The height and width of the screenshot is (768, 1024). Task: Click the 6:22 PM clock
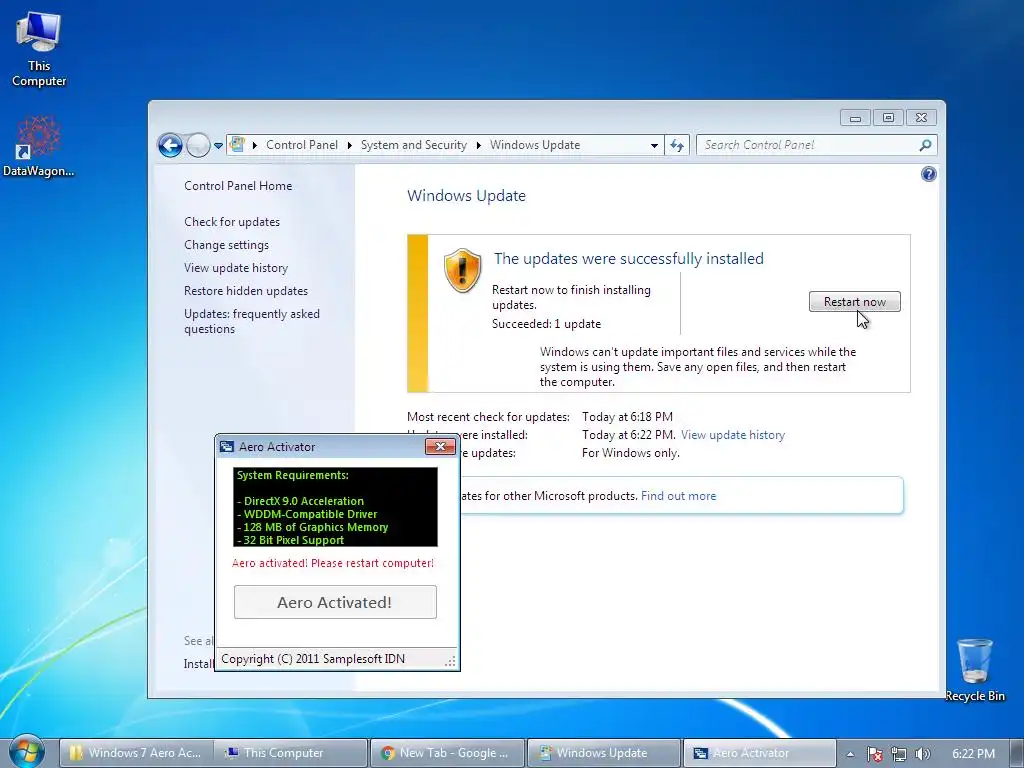973,754
